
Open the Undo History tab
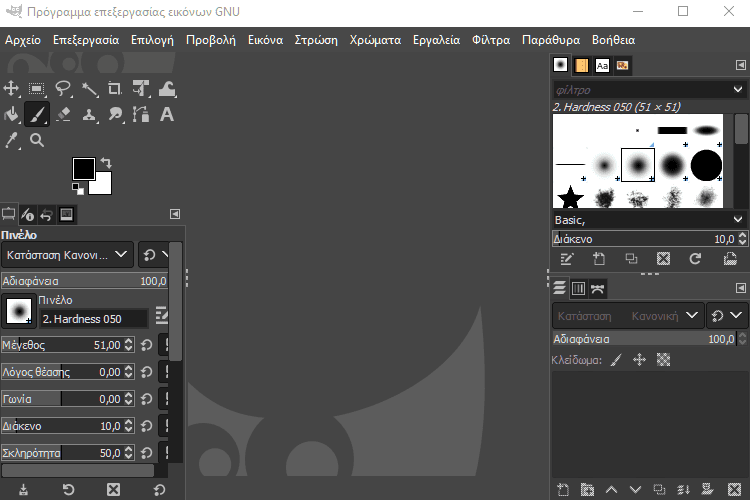click(x=46, y=214)
